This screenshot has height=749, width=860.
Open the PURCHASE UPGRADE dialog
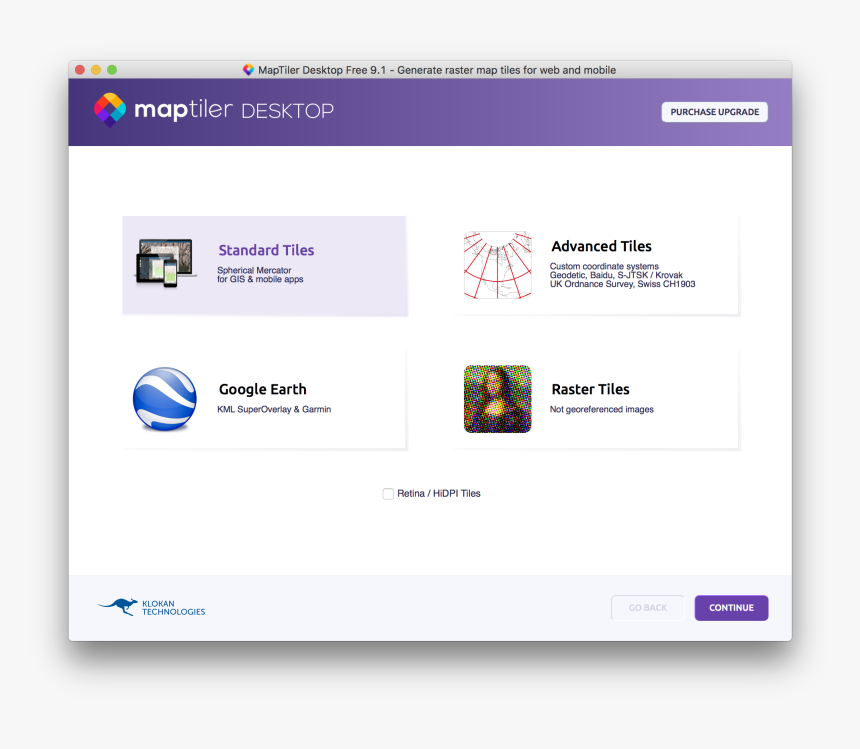(x=714, y=111)
